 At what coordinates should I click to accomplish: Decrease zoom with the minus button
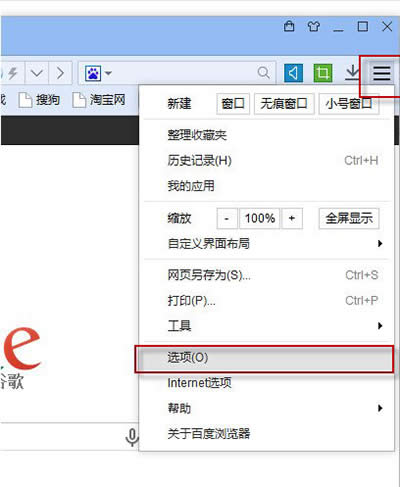click(x=227, y=219)
